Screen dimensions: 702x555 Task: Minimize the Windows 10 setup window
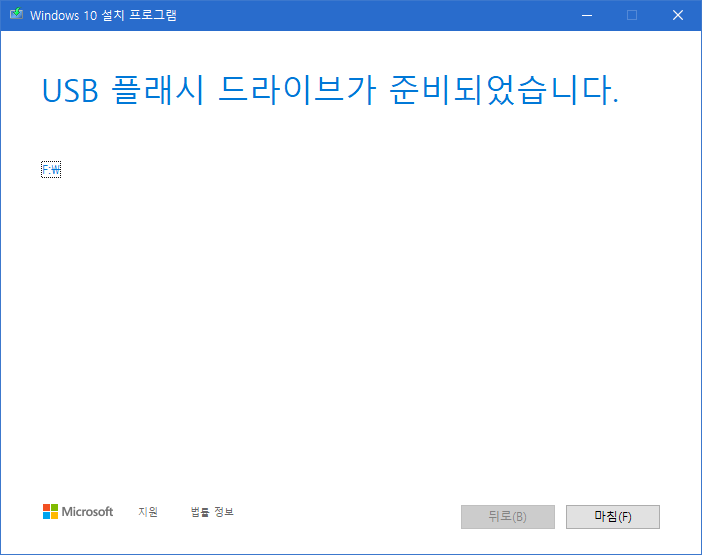click(587, 15)
